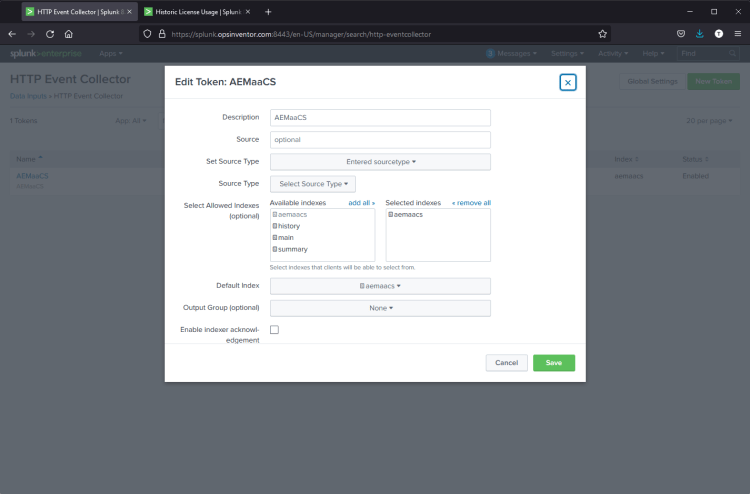The height and width of the screenshot is (494, 750).
Task: Open the Firefox account profile icon
Action: pyautogui.click(x=718, y=34)
